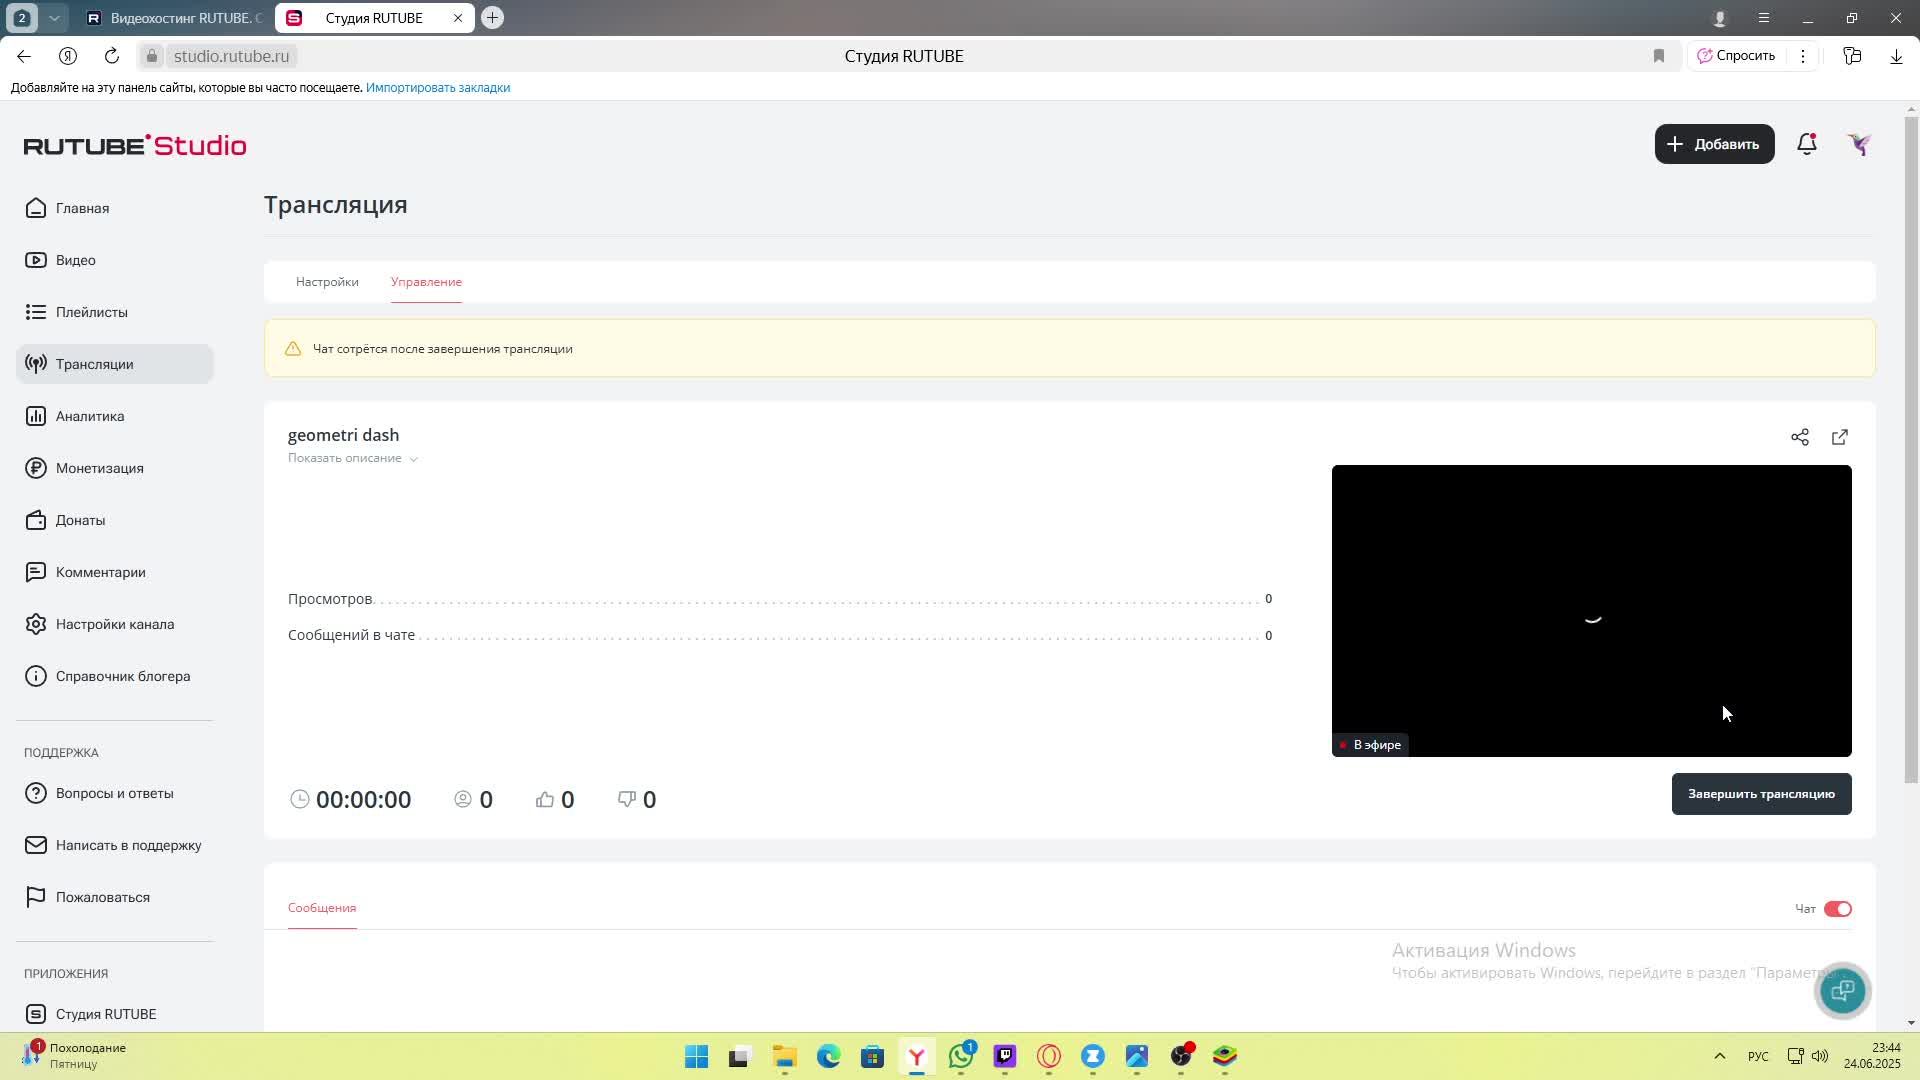The height and width of the screenshot is (1080, 1920).
Task: End stream with Завершить трансляцию button
Action: pos(1761,794)
